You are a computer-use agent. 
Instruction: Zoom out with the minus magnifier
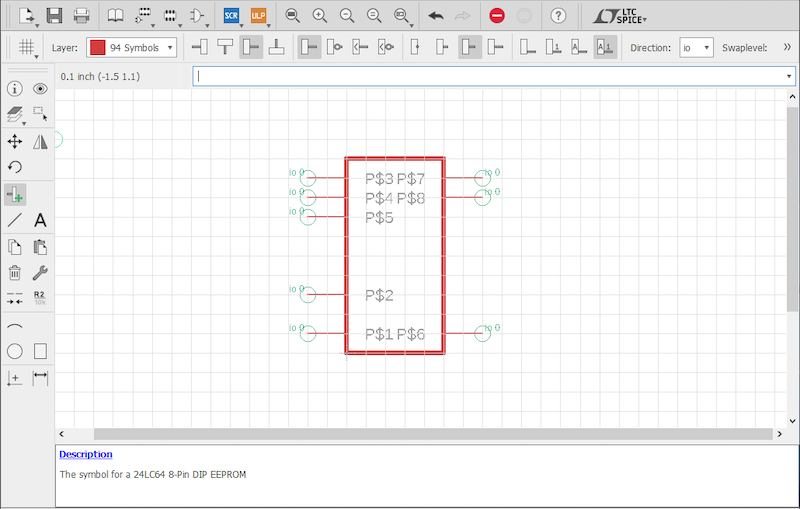click(347, 16)
